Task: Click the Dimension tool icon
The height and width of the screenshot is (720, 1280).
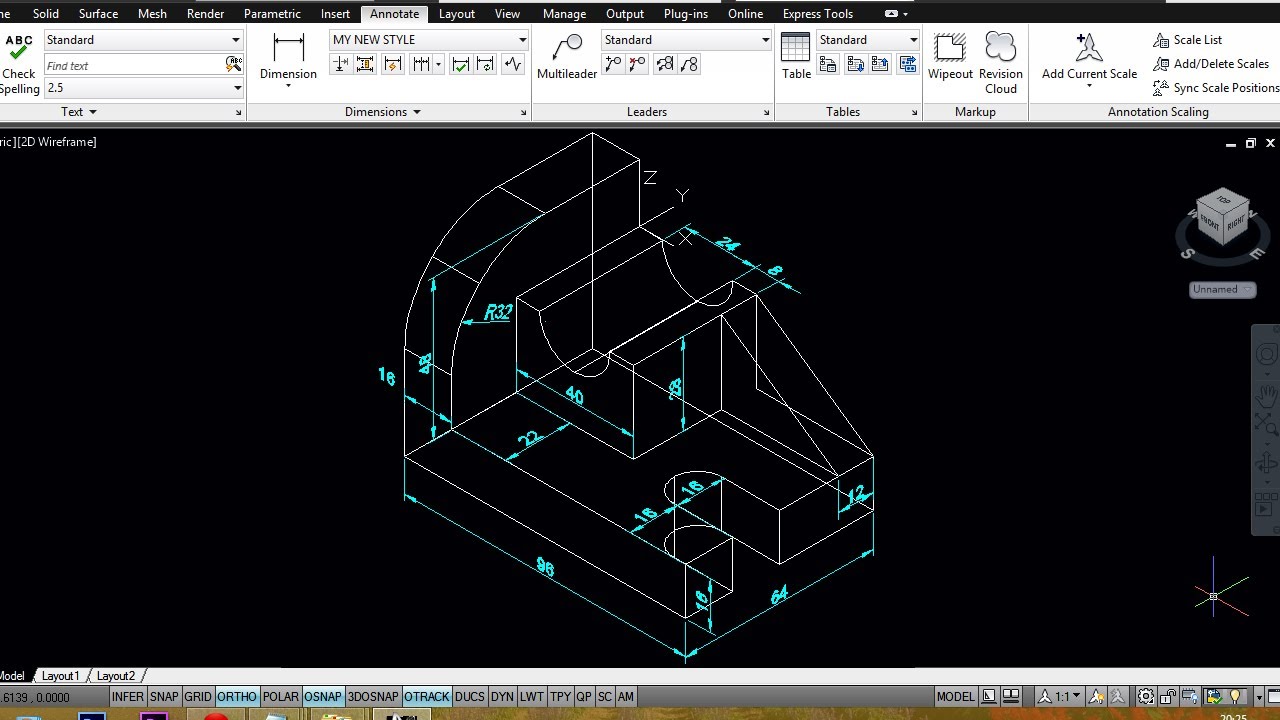Action: (288, 48)
